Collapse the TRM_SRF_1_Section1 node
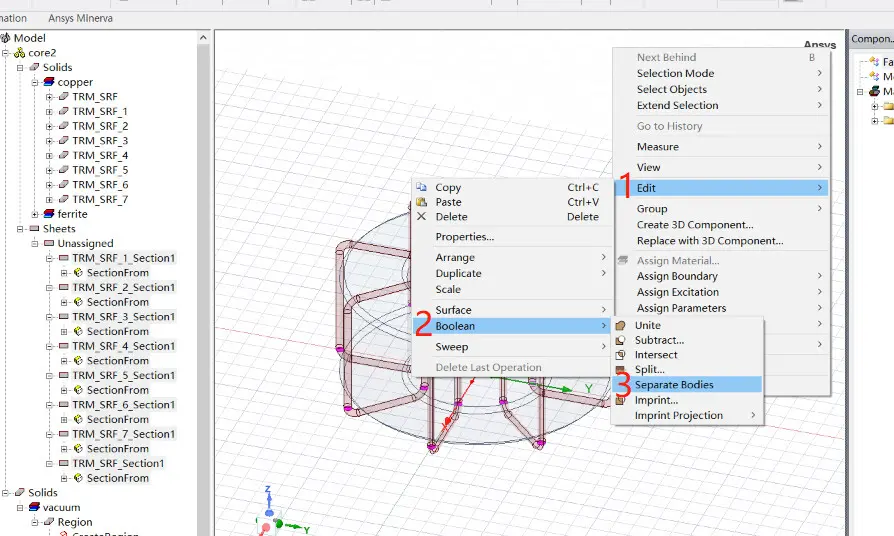The width and height of the screenshot is (894, 536). pyautogui.click(x=50, y=258)
